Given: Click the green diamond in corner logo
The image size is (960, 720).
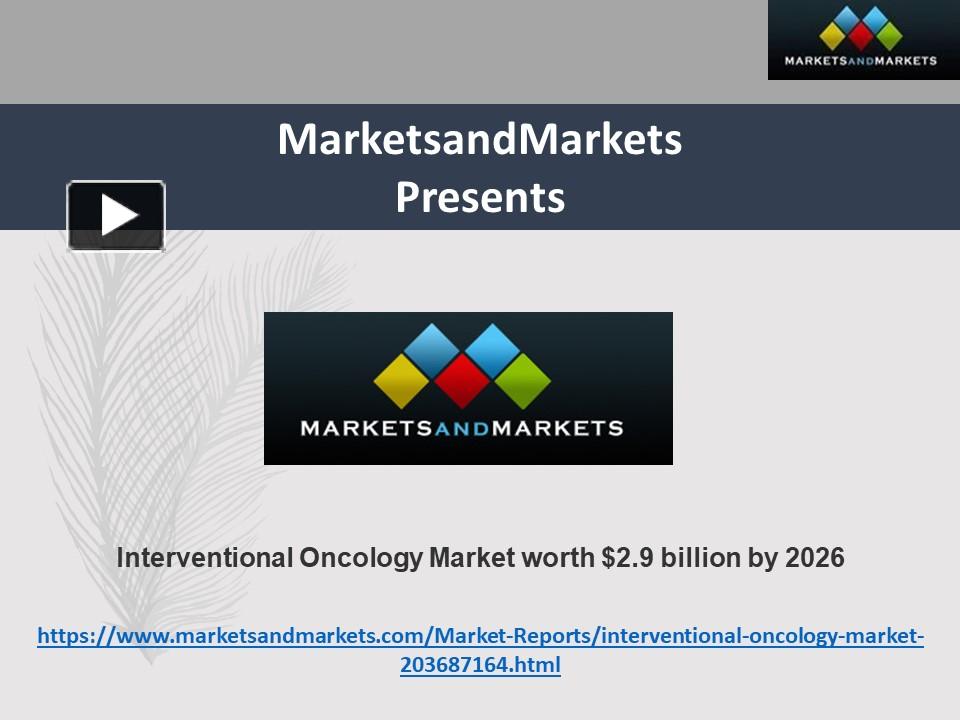Looking at the screenshot, I should point(891,36).
